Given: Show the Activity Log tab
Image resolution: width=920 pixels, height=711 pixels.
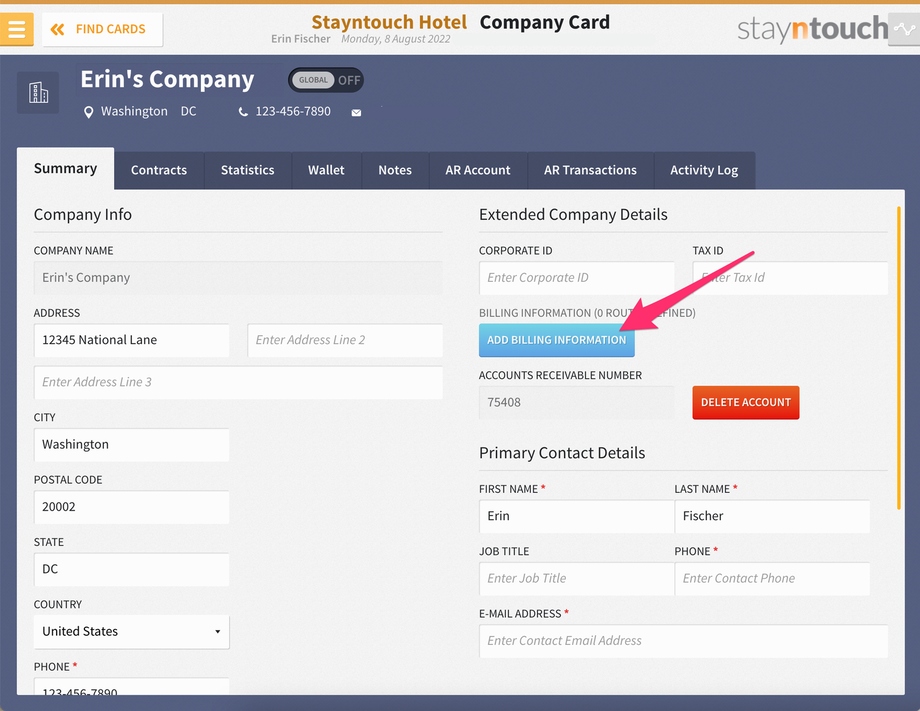Looking at the screenshot, I should (x=704, y=170).
